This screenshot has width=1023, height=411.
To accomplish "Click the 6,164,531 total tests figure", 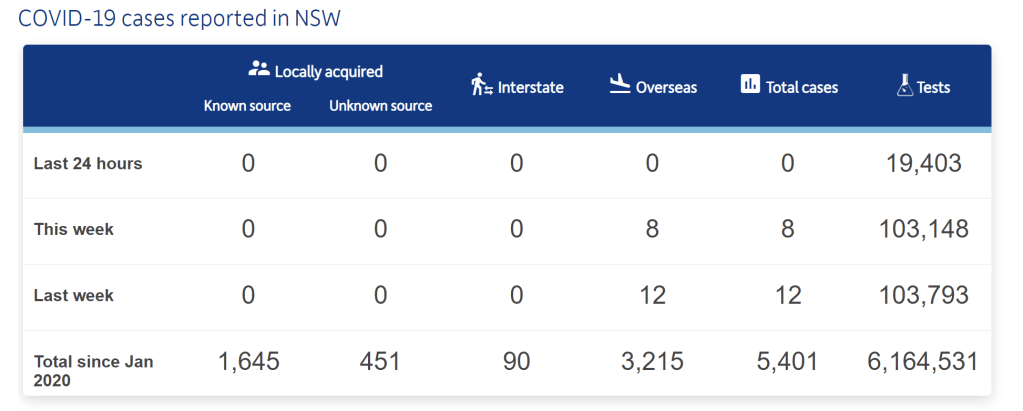I will click(x=922, y=361).
